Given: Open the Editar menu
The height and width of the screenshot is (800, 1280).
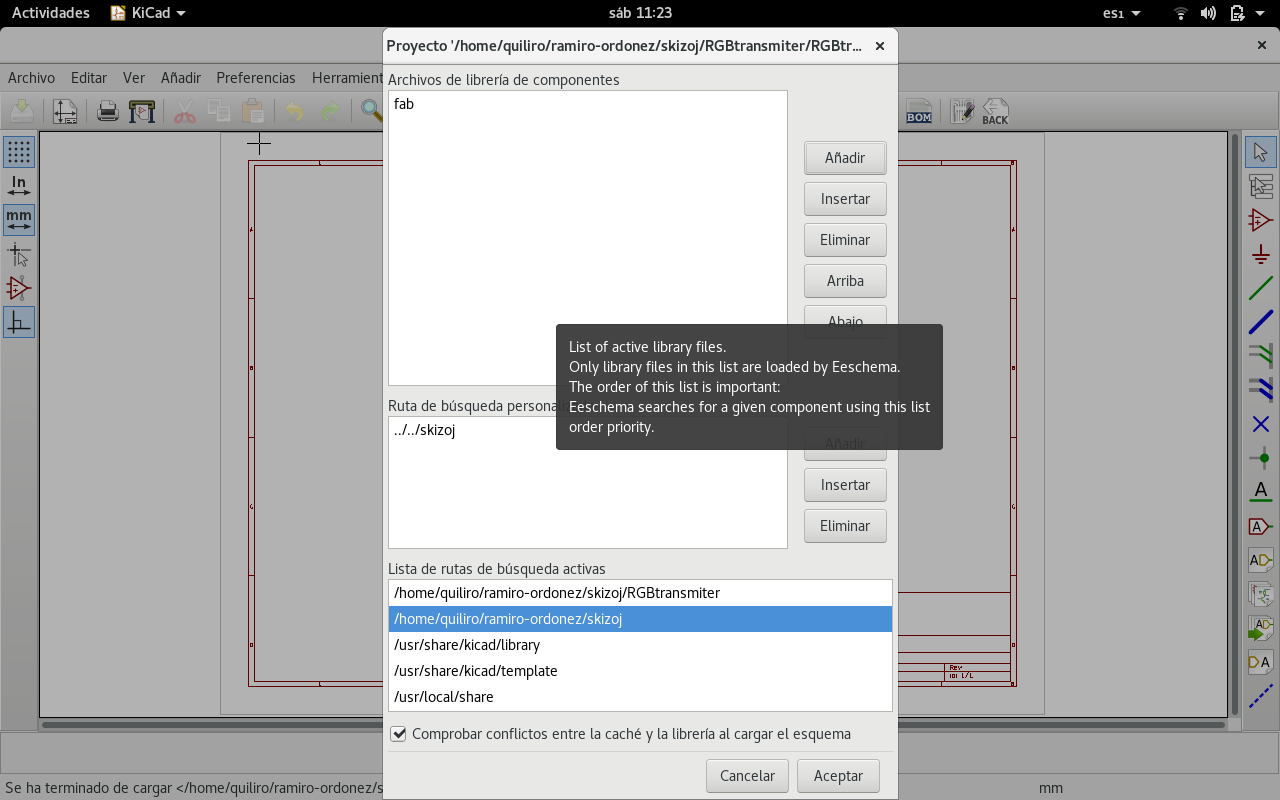Looking at the screenshot, I should [x=89, y=78].
